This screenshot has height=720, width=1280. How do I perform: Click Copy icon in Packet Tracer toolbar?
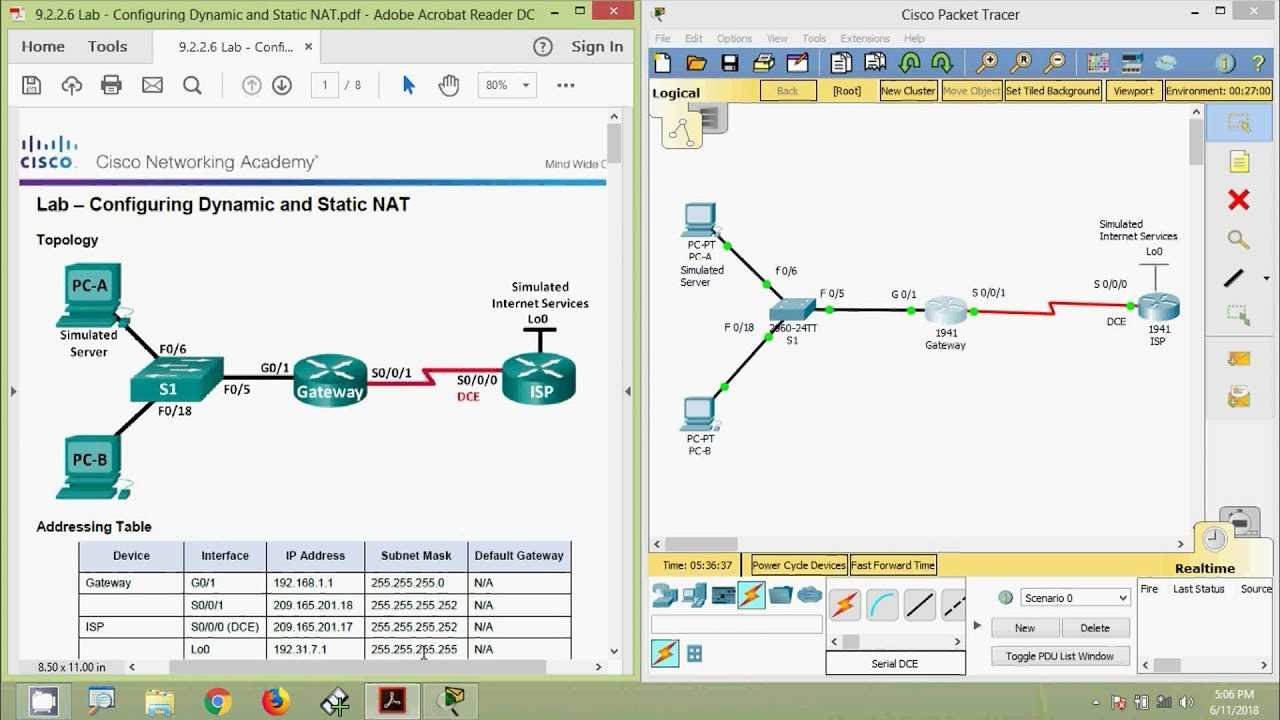[x=841, y=63]
